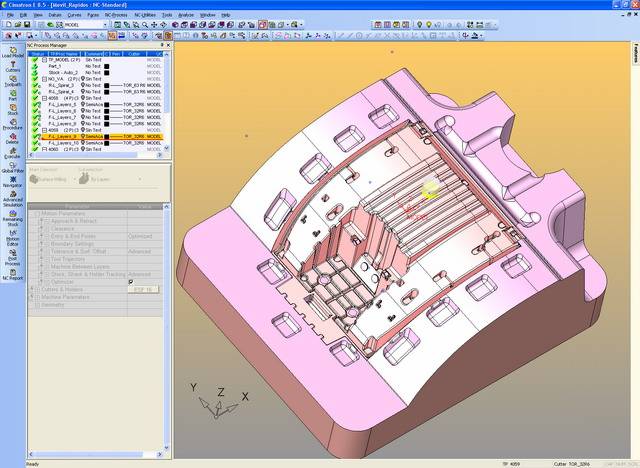The width and height of the screenshot is (640, 468).
Task: Click the Open file toolbar icon
Action: [x=18, y=25]
